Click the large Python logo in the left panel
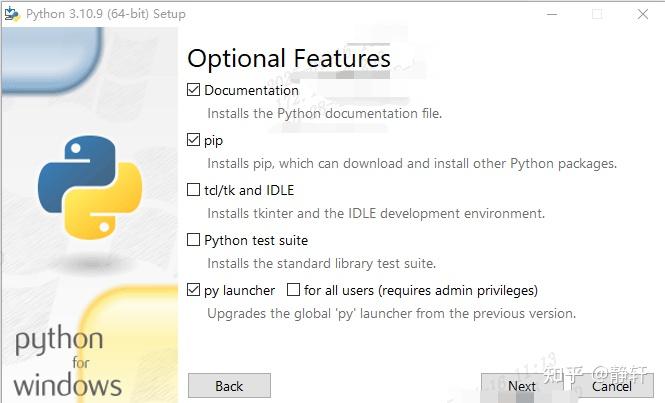The image size is (665, 403). (90, 187)
